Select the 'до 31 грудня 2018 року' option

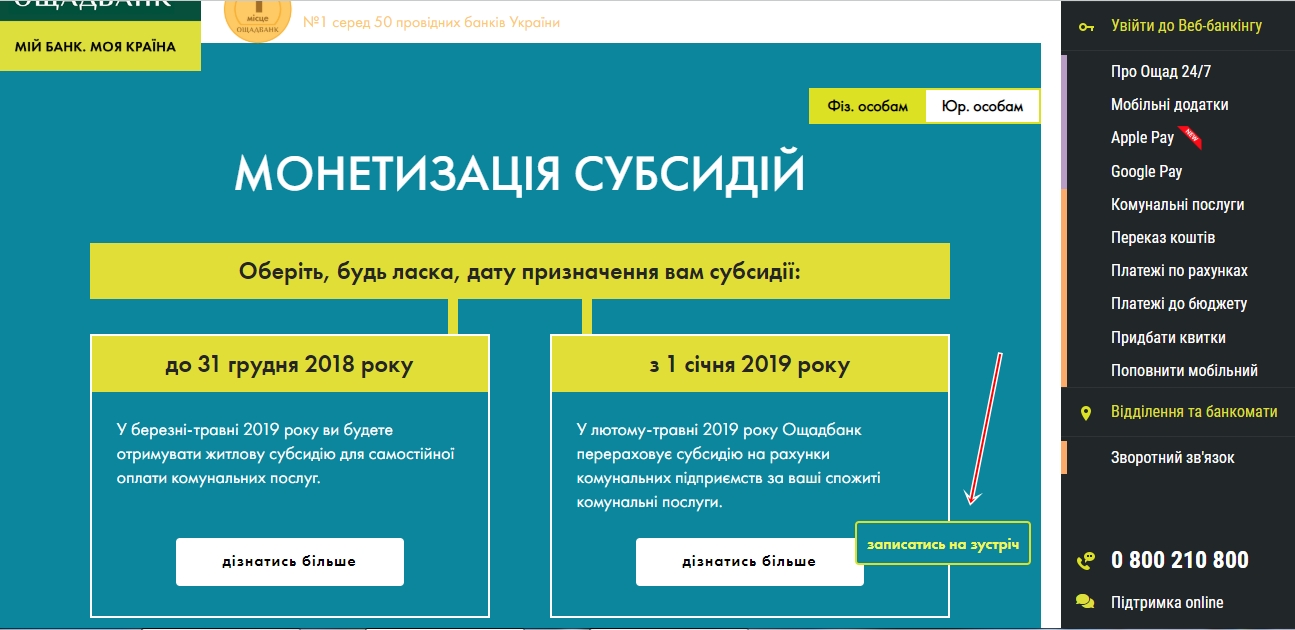pos(289,365)
